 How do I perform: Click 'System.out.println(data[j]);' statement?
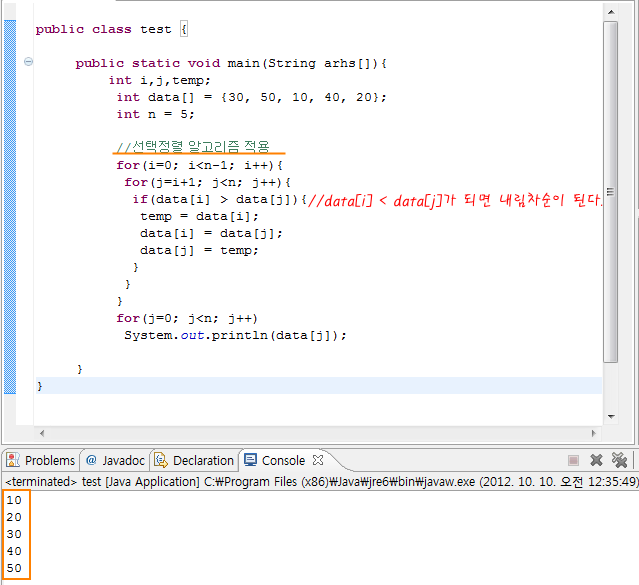[235, 335]
